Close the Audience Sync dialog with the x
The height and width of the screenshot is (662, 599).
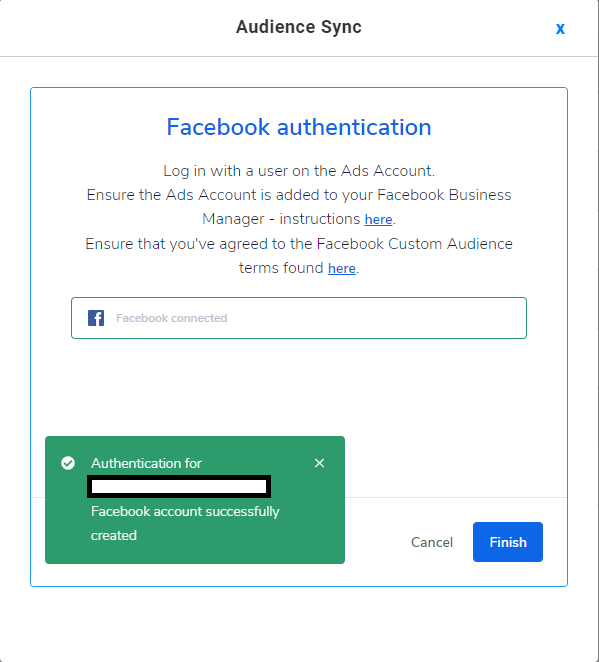click(560, 29)
